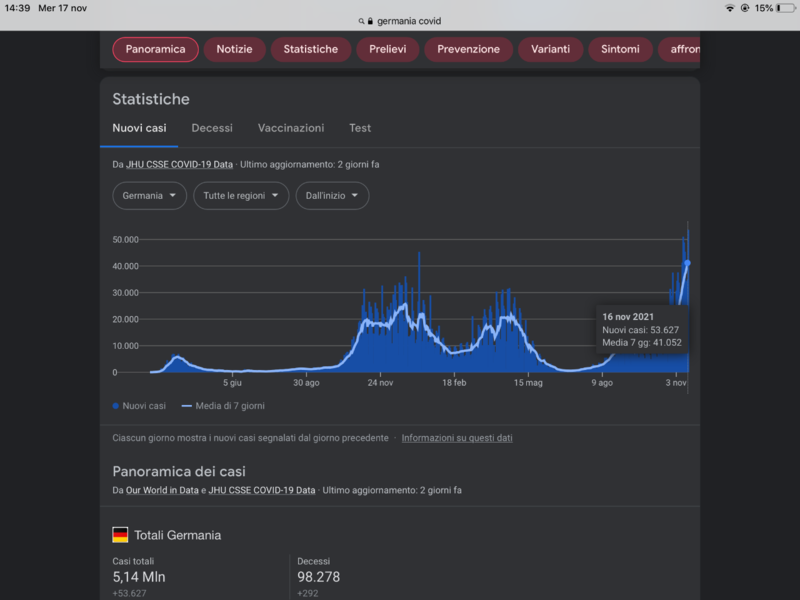Select the Prevenzione chip
Screen dimensions: 800x600
[468, 49]
